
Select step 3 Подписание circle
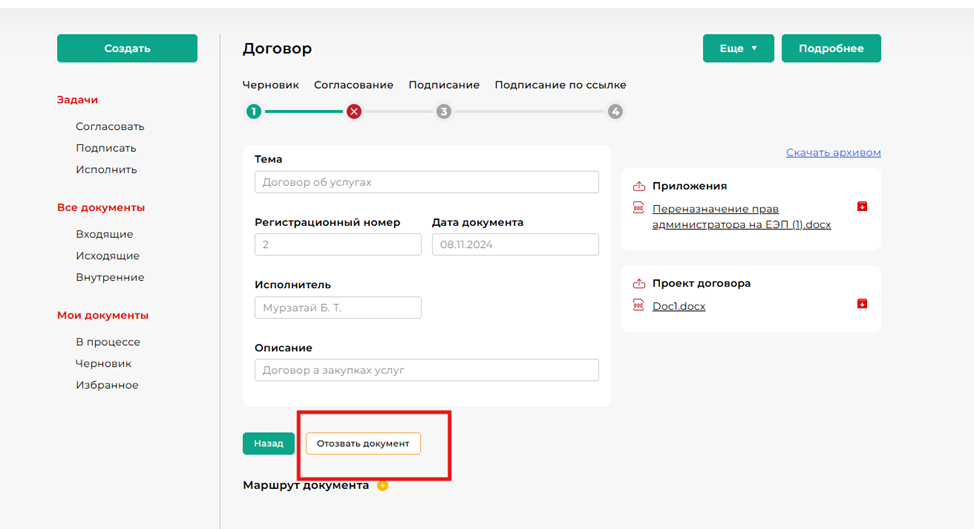(x=444, y=112)
